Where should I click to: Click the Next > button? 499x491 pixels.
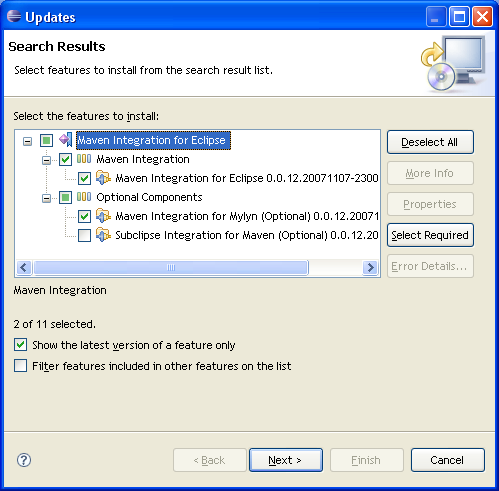point(286,460)
